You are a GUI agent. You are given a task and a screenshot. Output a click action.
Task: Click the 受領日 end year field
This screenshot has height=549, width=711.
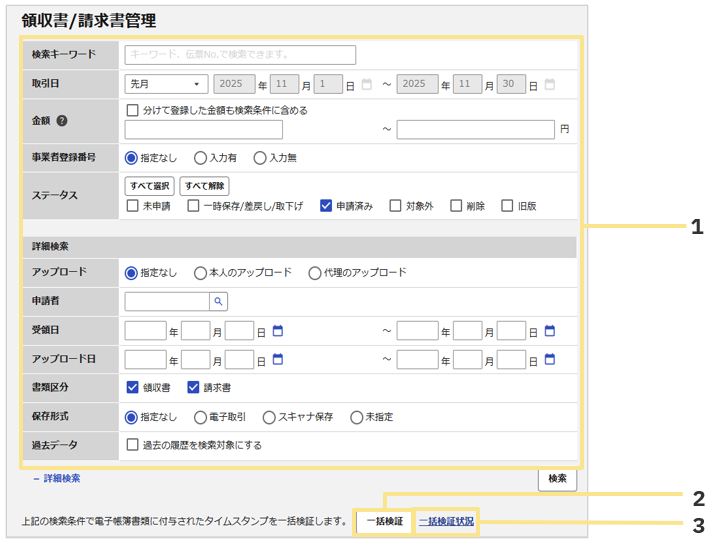(x=418, y=331)
